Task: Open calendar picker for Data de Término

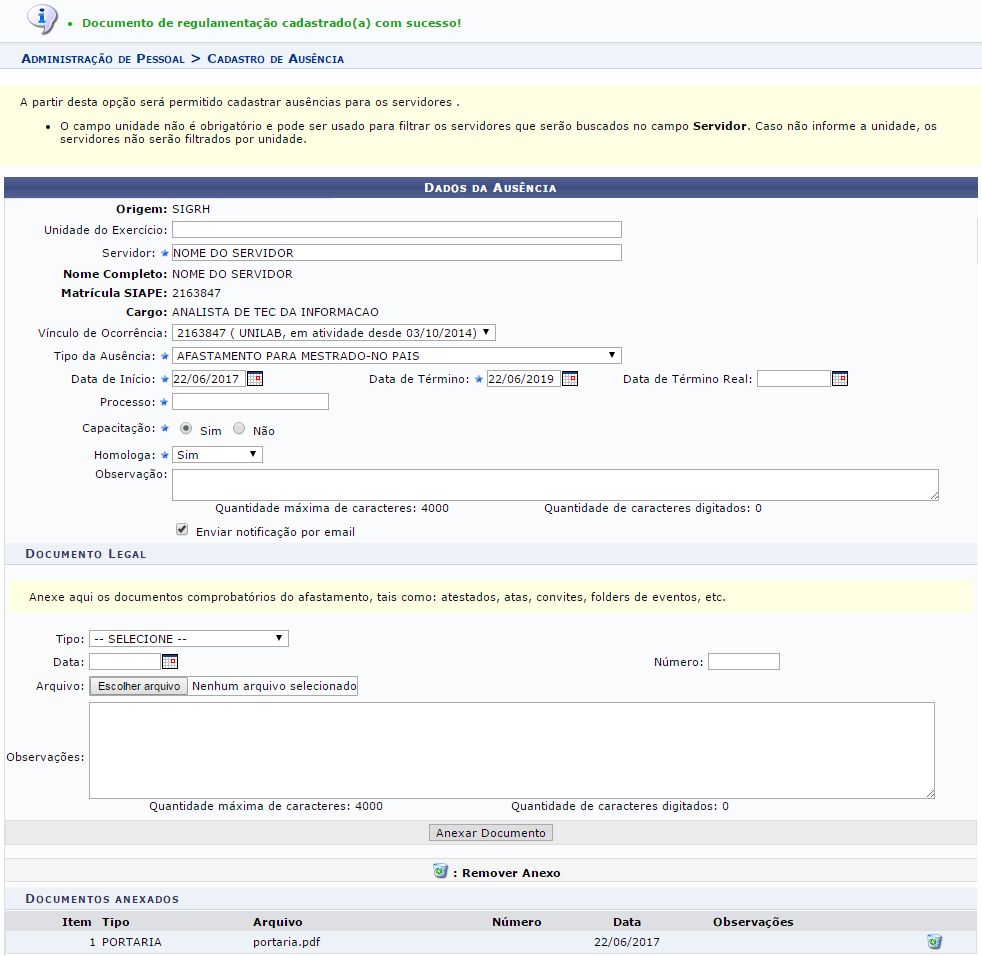Action: click(569, 379)
